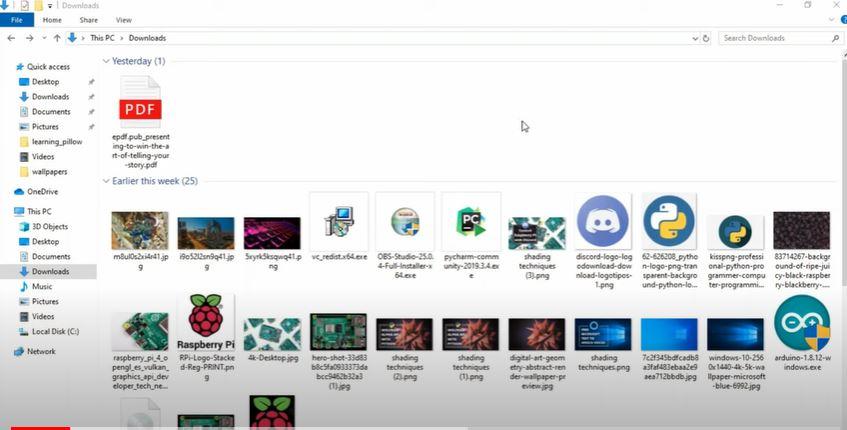Select the epdf.pub presenting-to-win PDF file
The width and height of the screenshot is (847, 430).
tap(140, 122)
